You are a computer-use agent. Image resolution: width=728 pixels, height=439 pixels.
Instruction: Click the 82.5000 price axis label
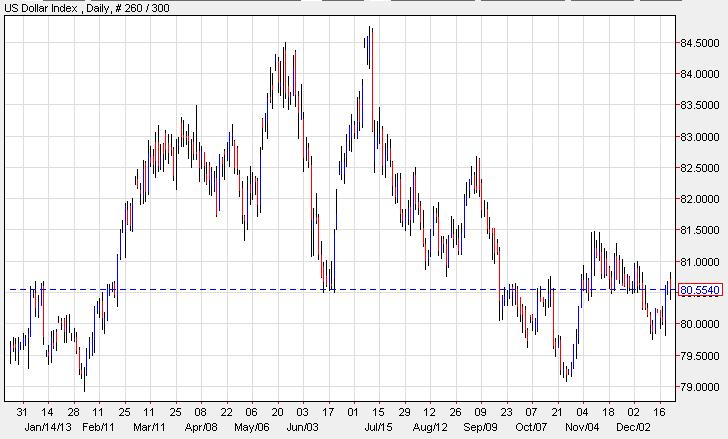[x=700, y=168]
